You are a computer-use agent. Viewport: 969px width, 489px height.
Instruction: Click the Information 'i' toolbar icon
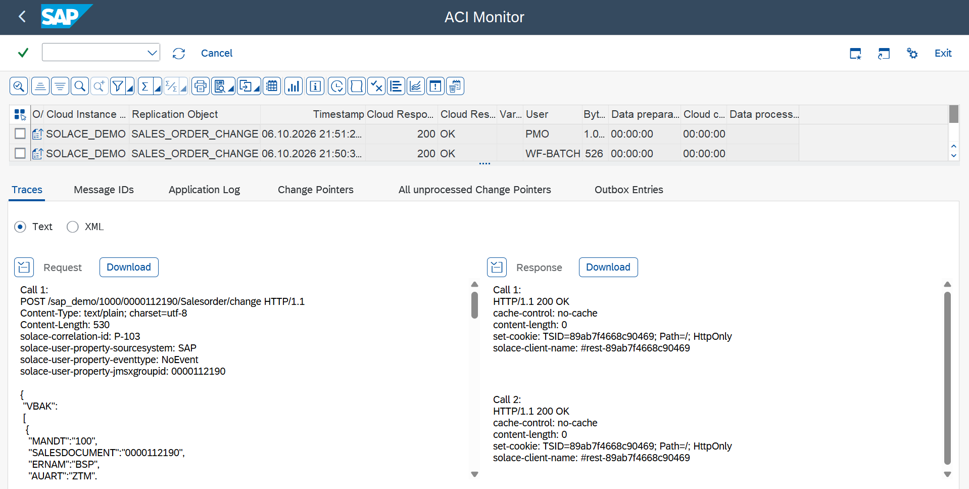click(x=316, y=87)
